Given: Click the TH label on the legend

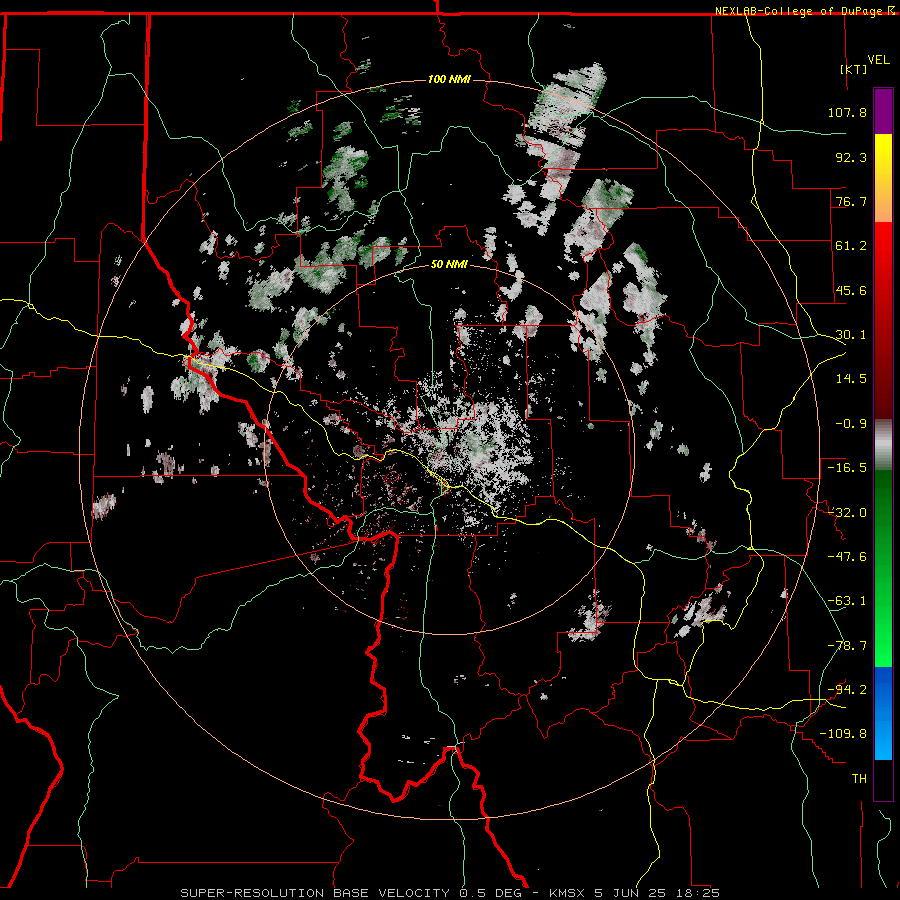Looking at the screenshot, I should point(859,779).
